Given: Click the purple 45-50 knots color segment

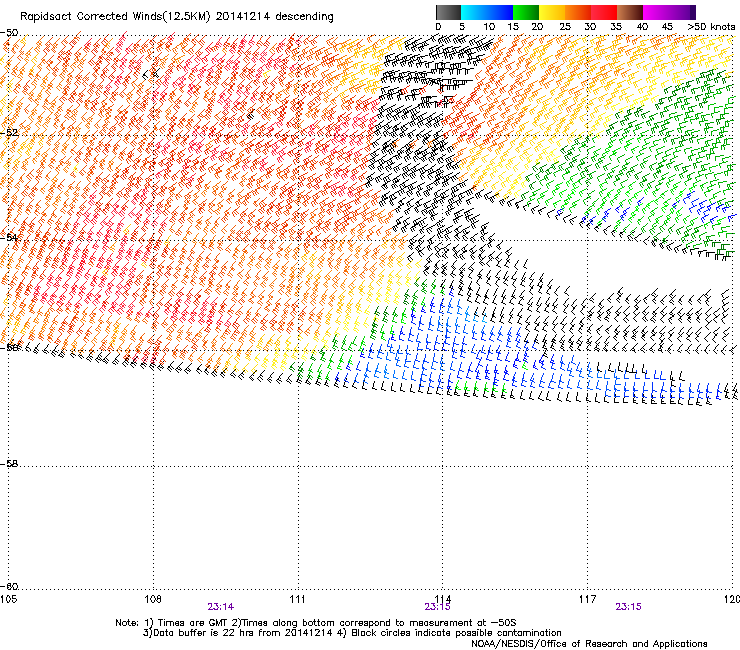Looking at the screenshot, I should (682, 12).
